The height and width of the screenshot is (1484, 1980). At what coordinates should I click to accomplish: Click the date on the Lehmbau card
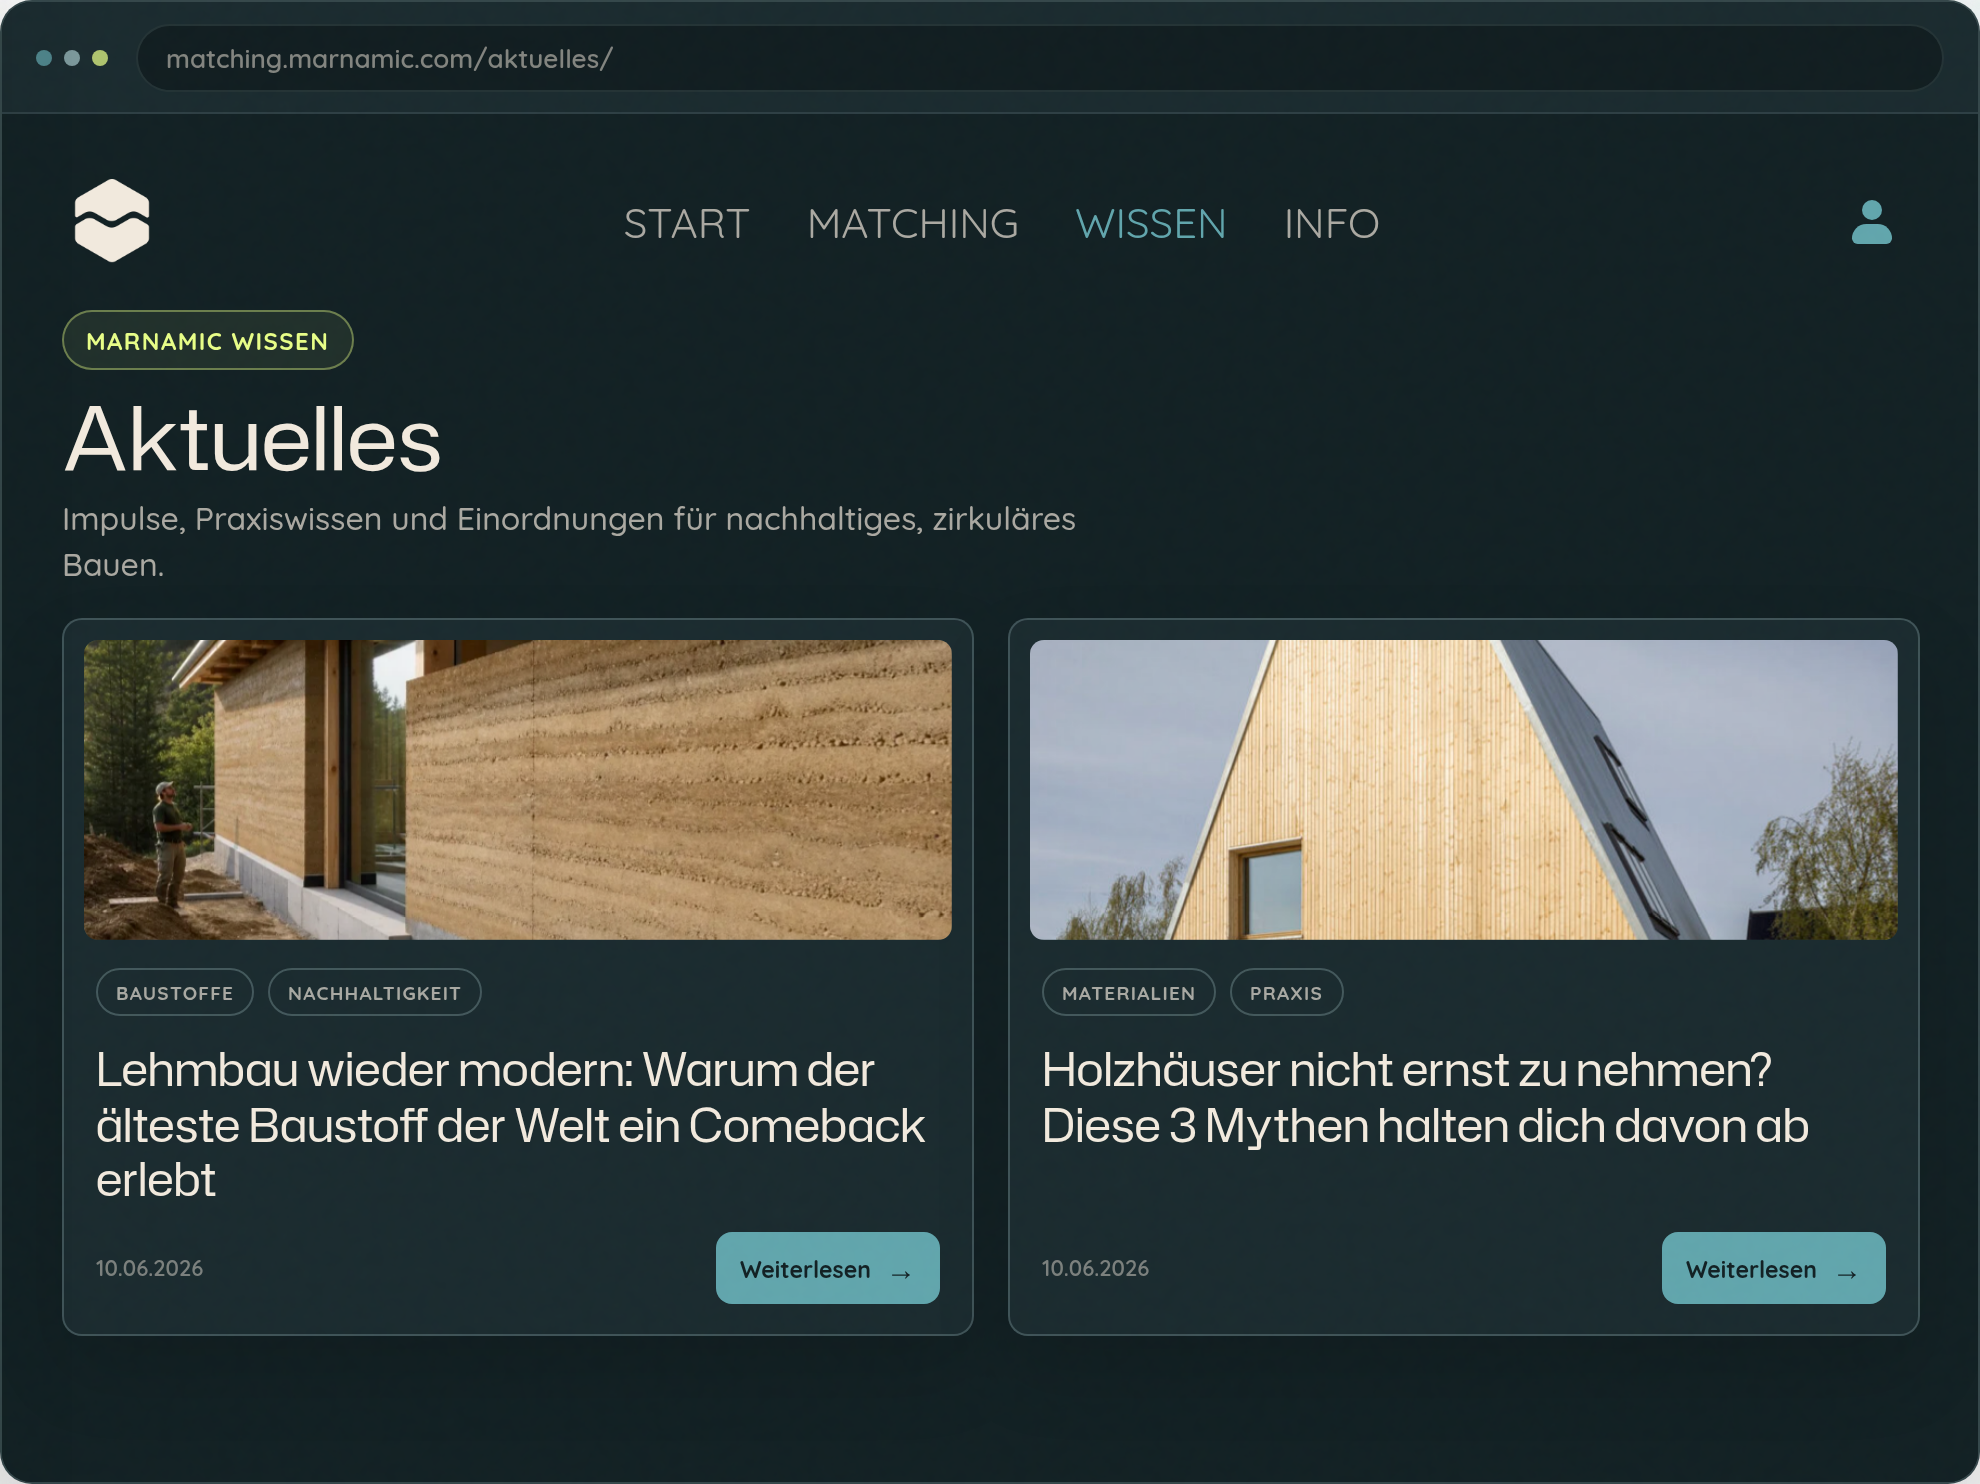pos(150,1268)
